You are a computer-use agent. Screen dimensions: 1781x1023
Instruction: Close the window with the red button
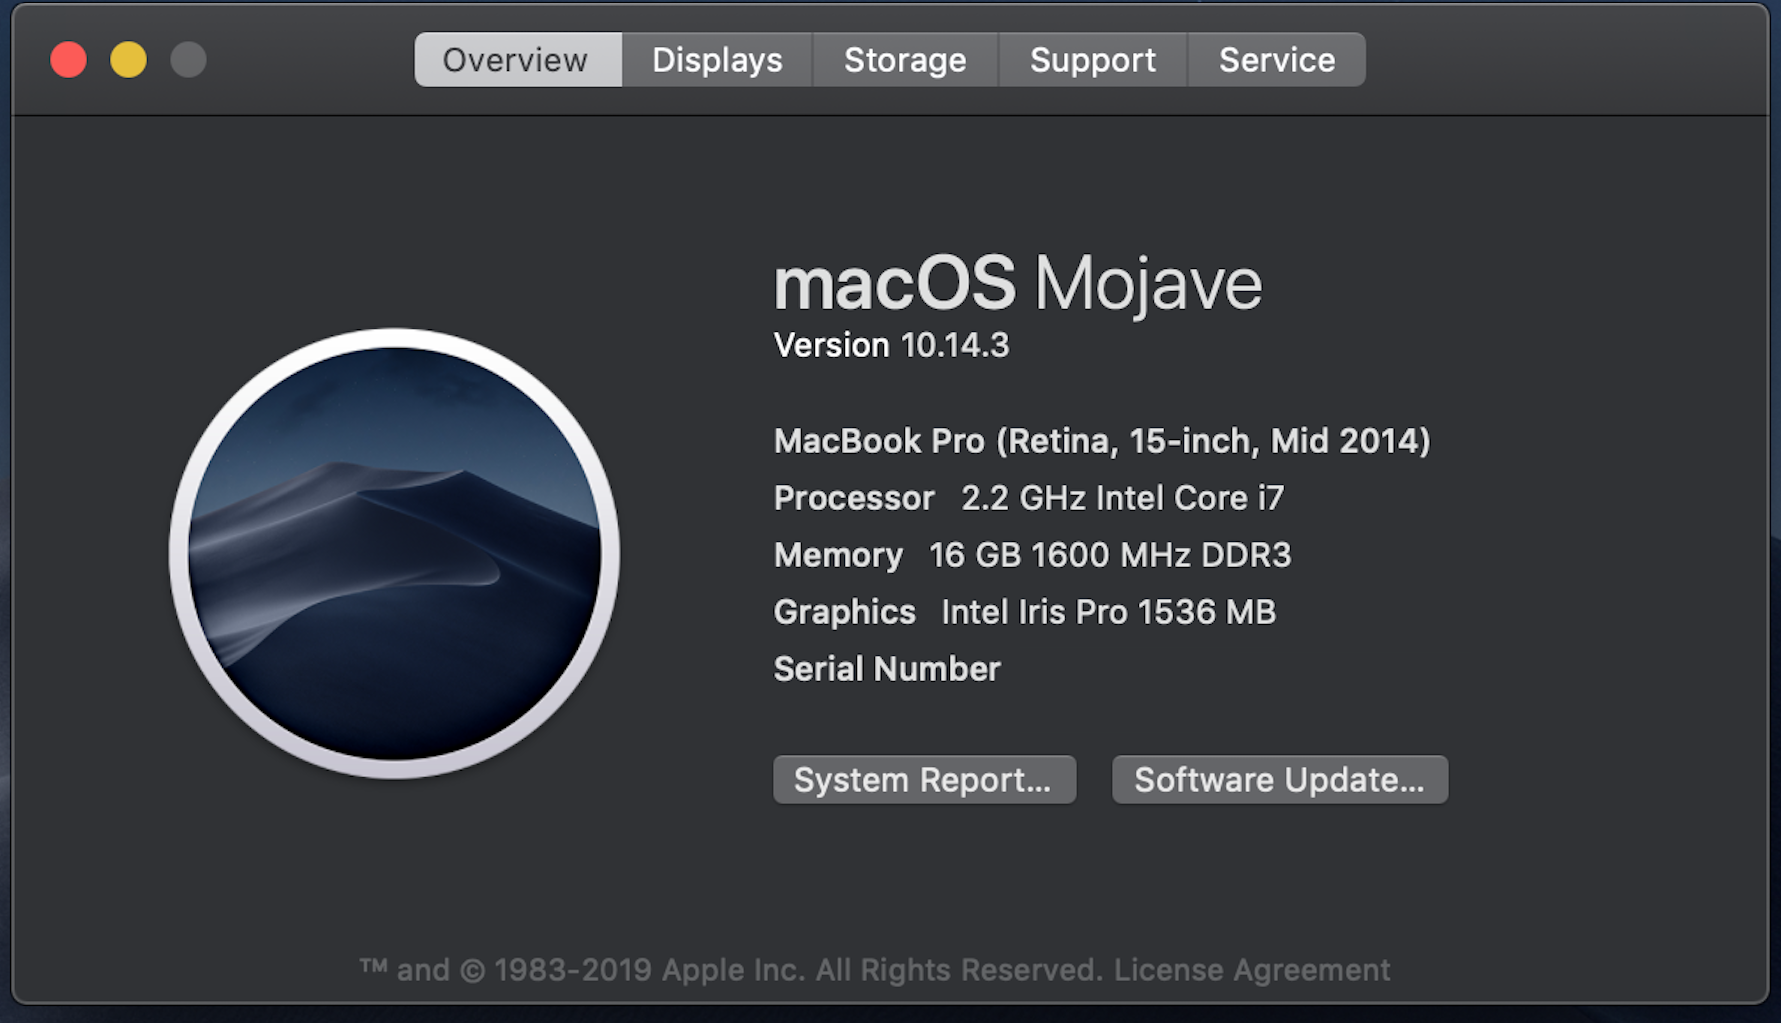coord(69,60)
